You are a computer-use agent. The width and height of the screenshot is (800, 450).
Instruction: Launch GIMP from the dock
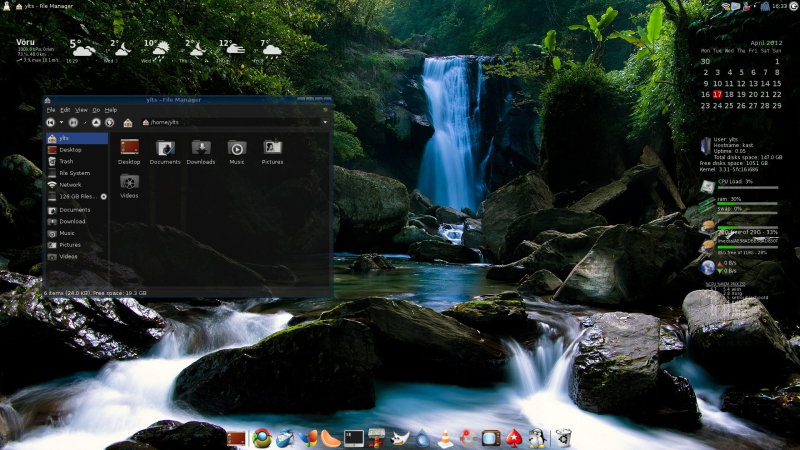point(399,438)
